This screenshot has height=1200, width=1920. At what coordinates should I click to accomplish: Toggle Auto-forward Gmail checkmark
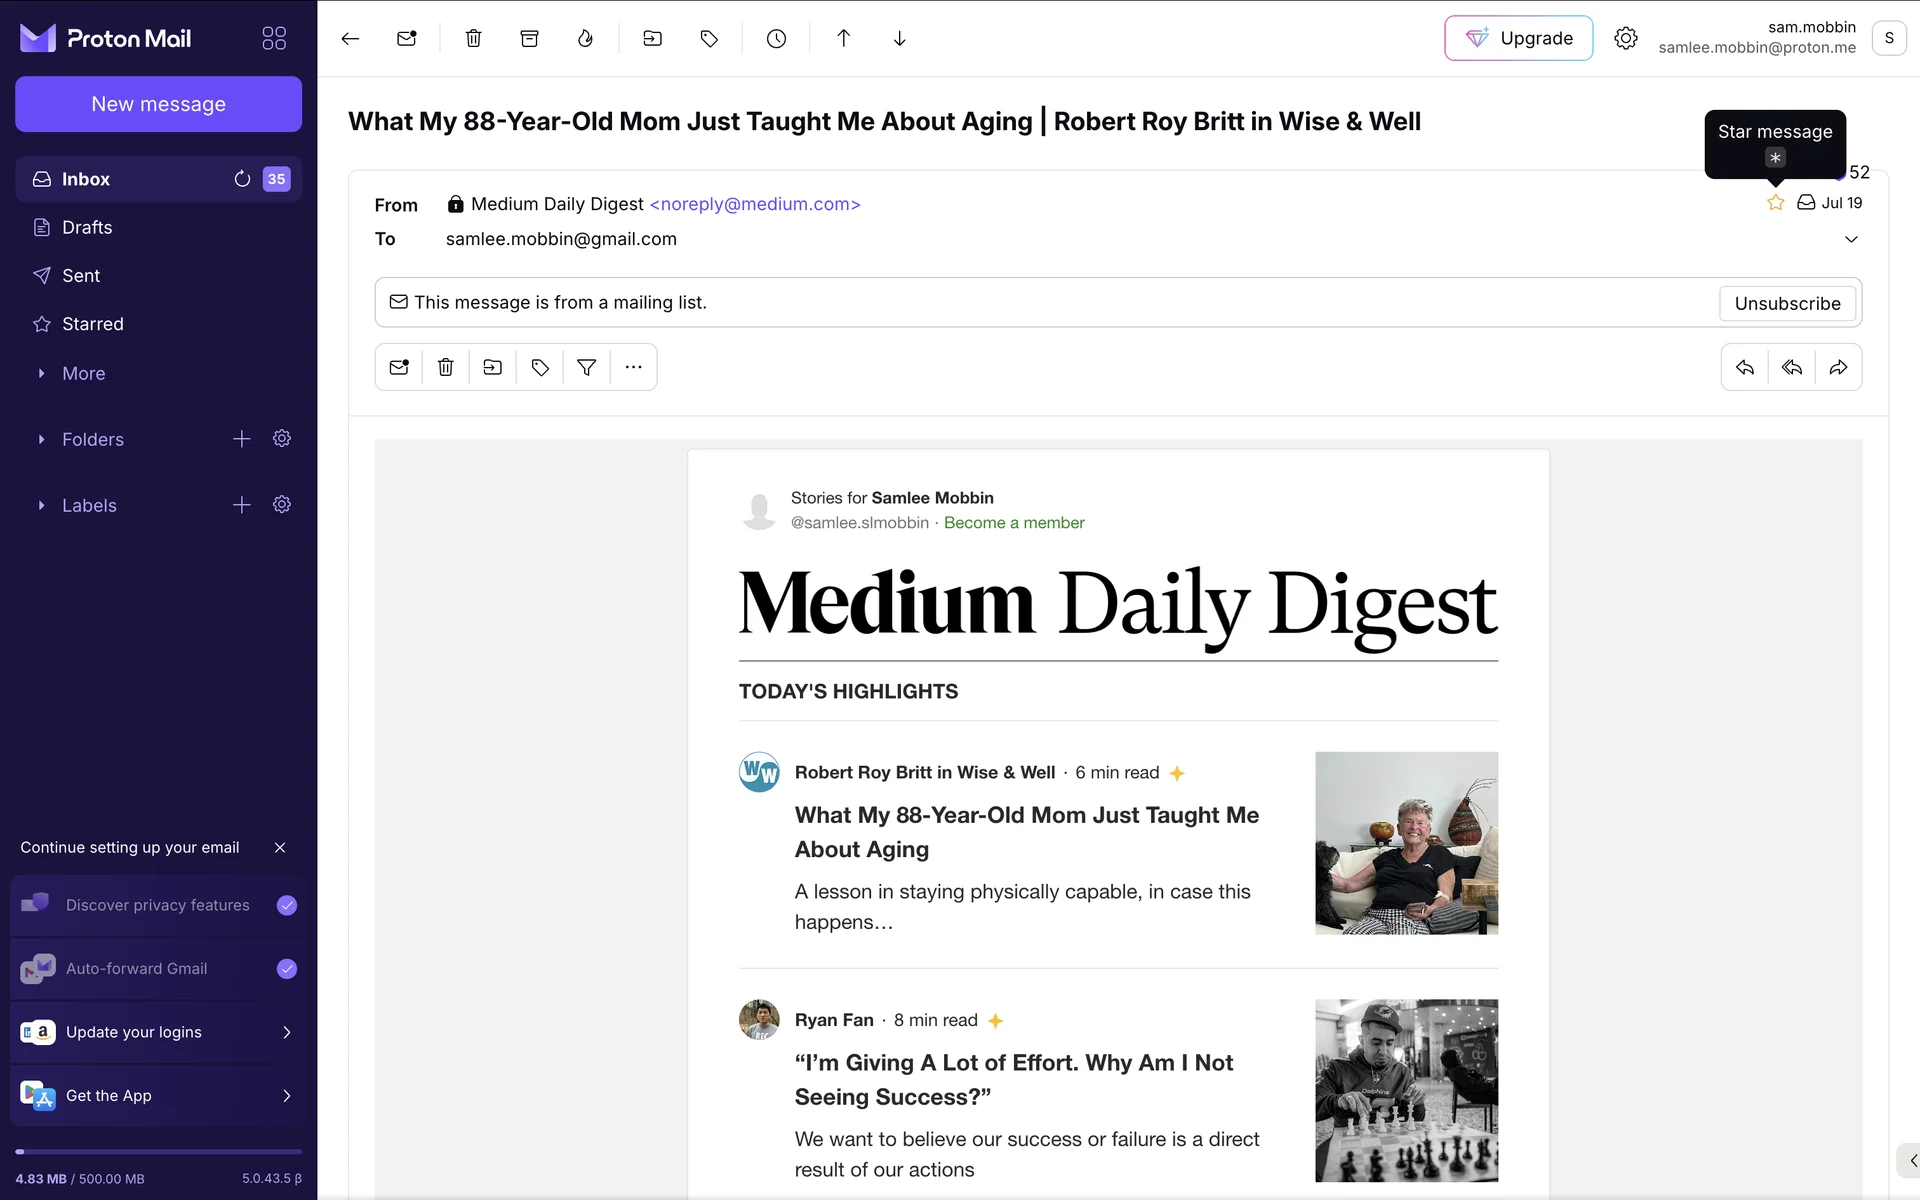pyautogui.click(x=287, y=968)
